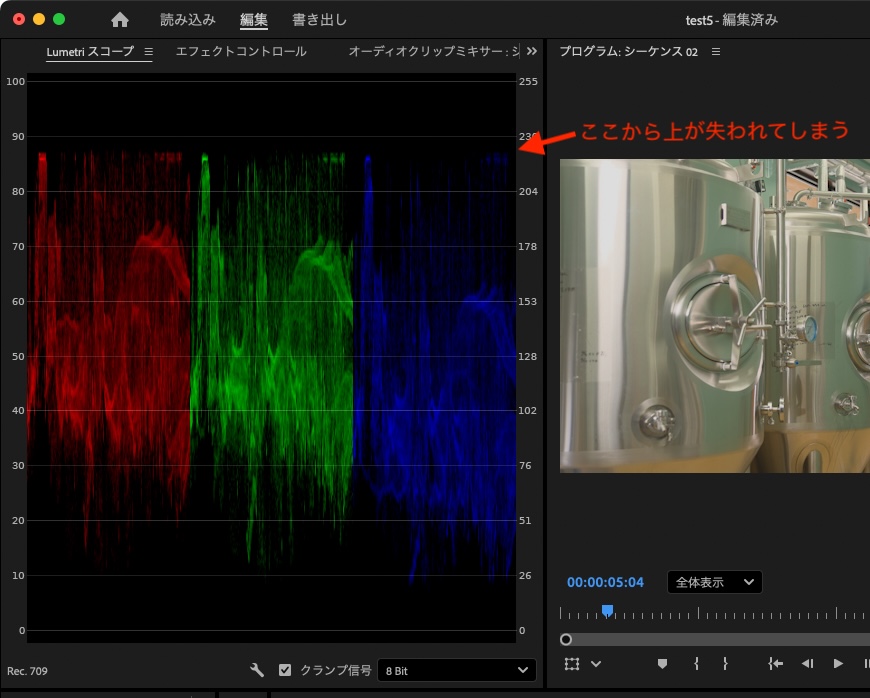Select the Step Back one frame icon
The width and height of the screenshot is (870, 698).
pyautogui.click(x=807, y=663)
